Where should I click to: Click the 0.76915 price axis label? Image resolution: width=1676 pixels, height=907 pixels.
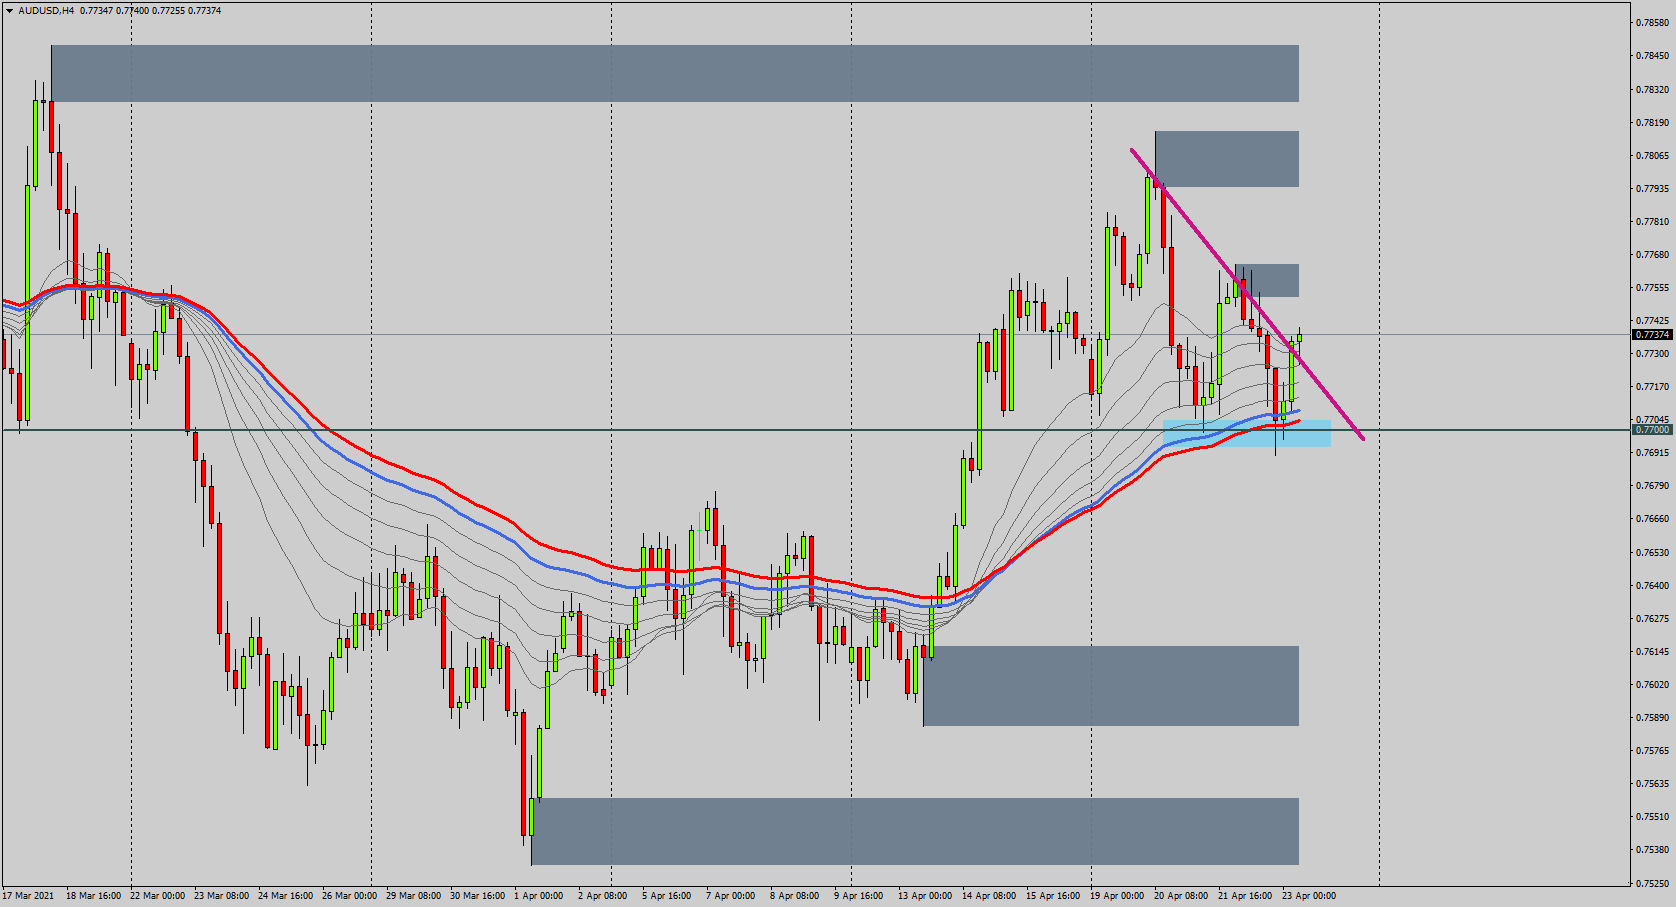point(1652,453)
